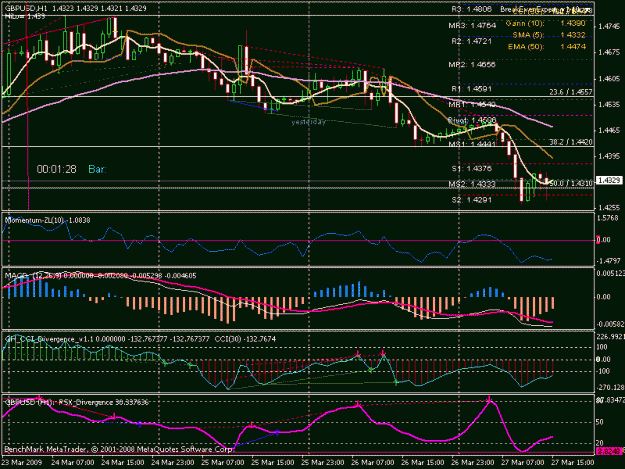Click the MR2: 1.4656 level label
625x469 pixels.
click(x=472, y=65)
